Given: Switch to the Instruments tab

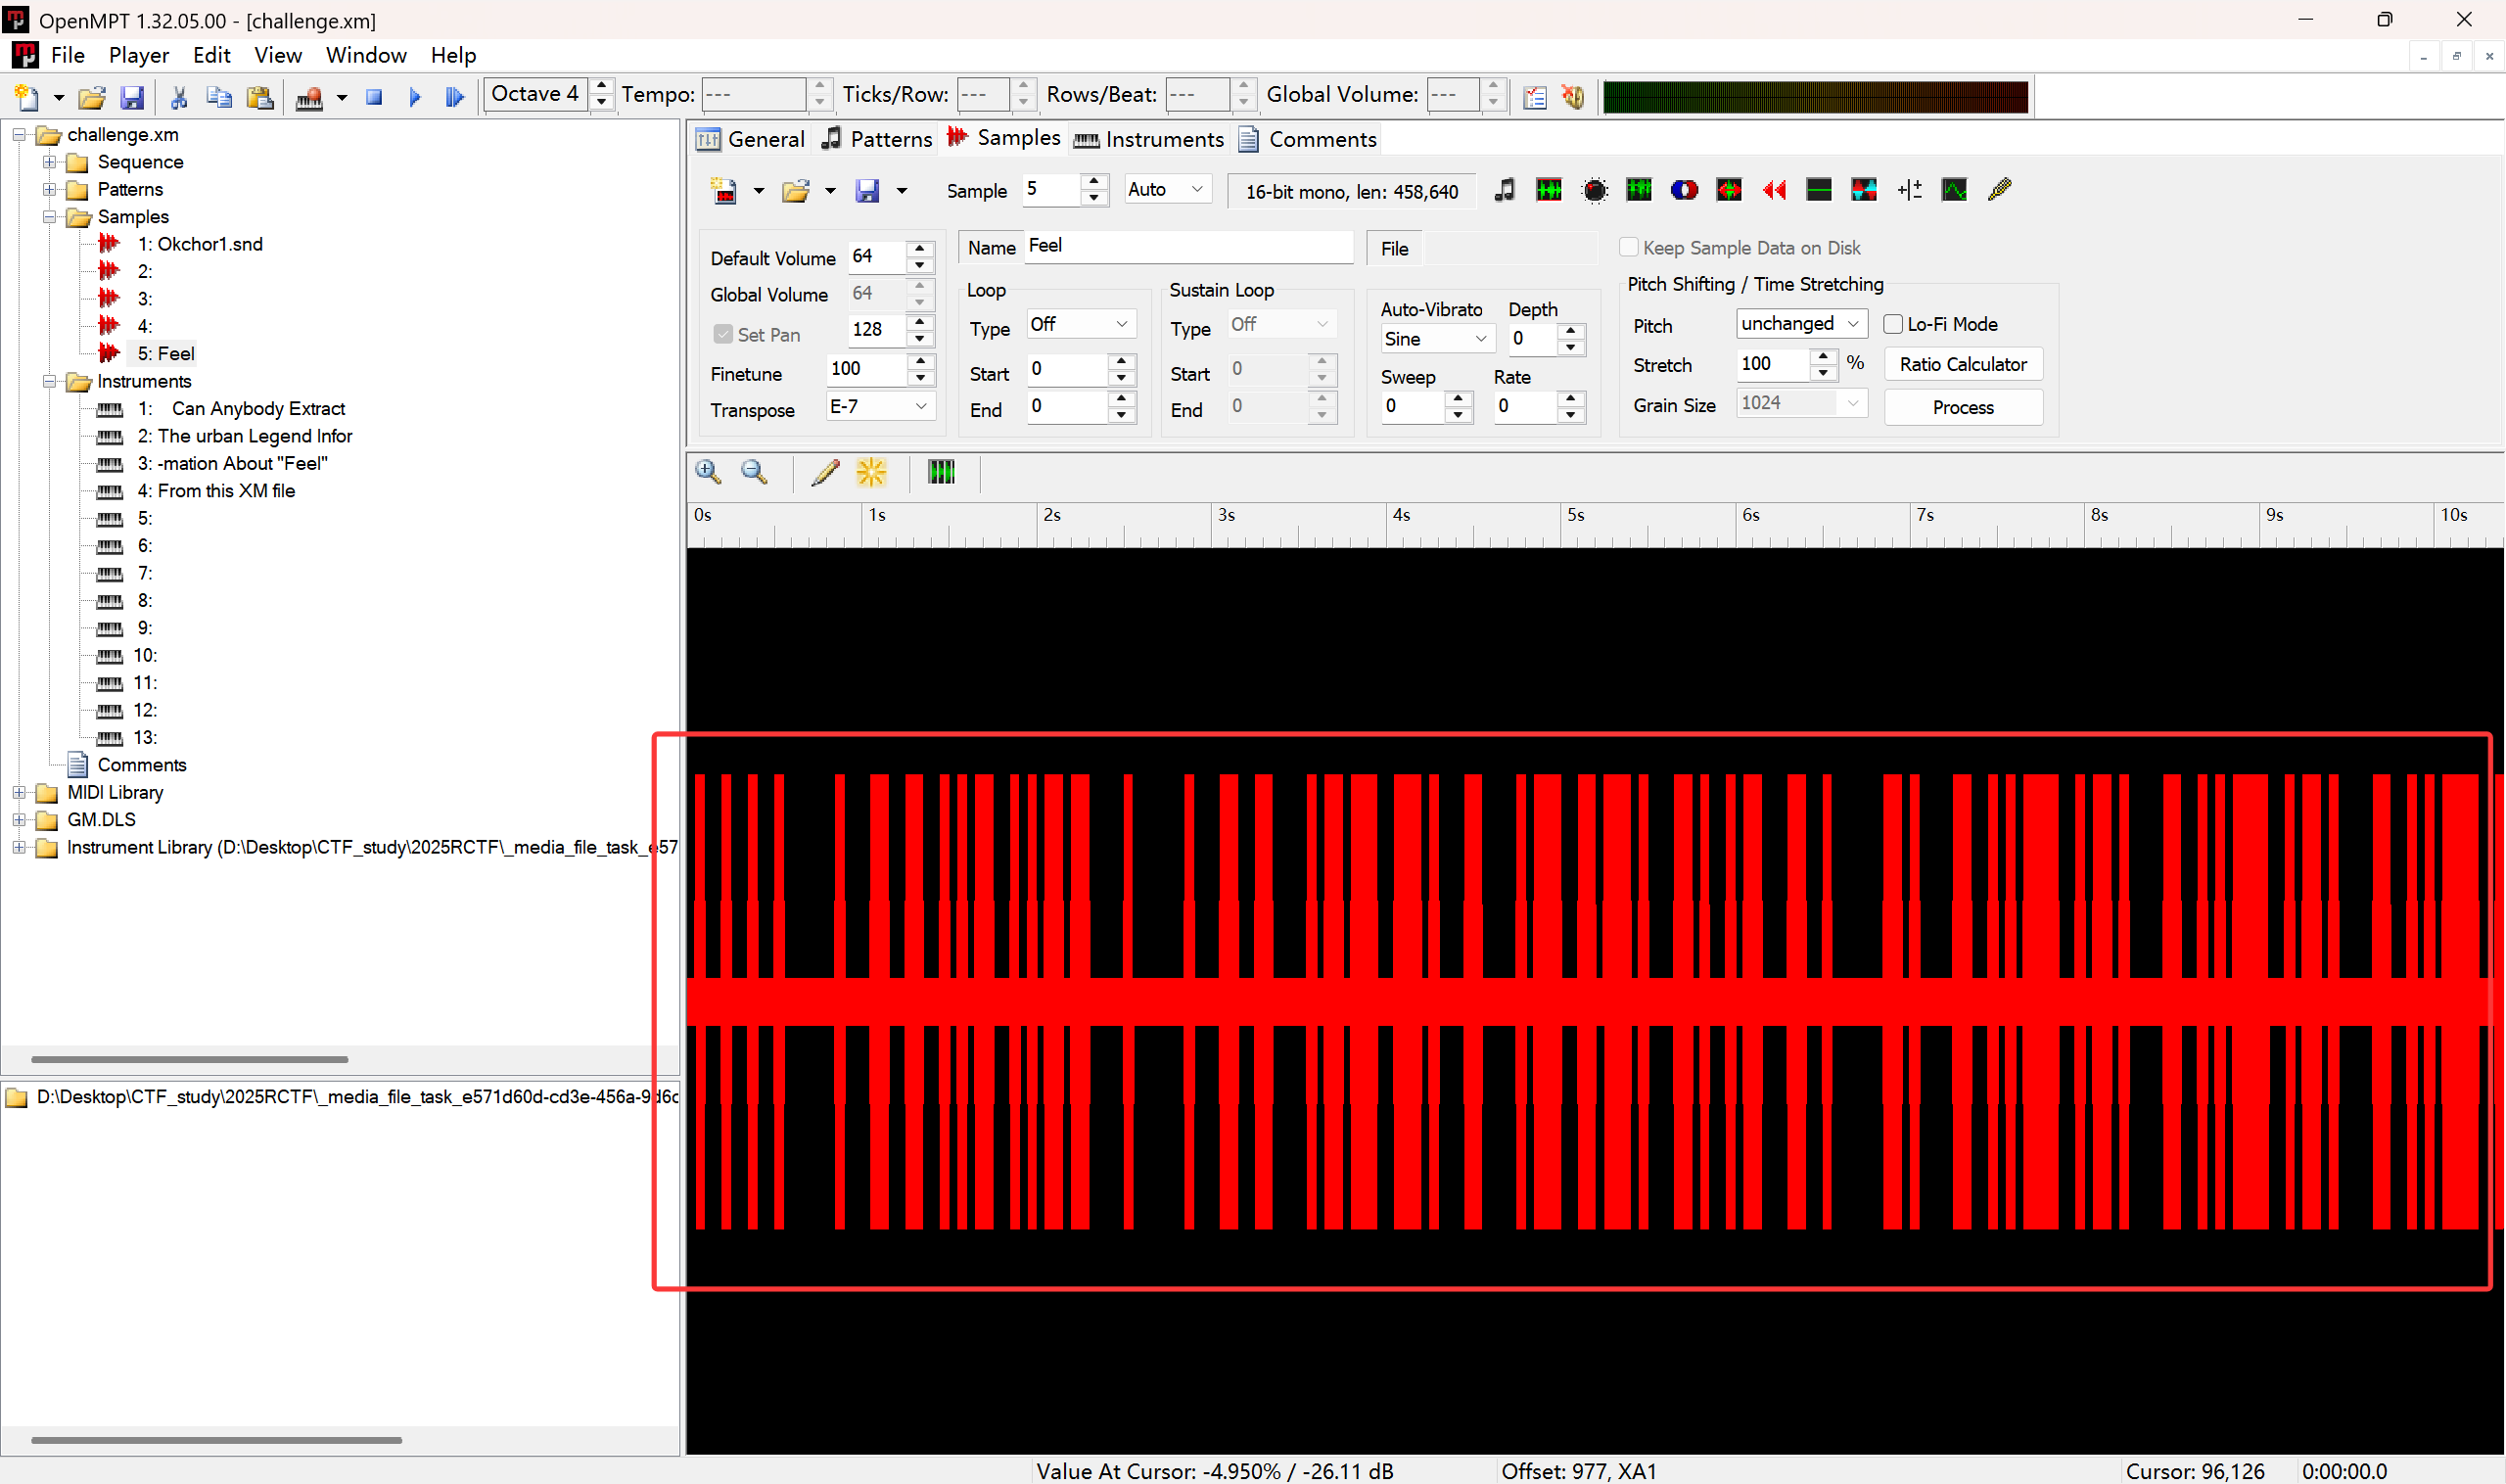Looking at the screenshot, I should pos(1149,139).
